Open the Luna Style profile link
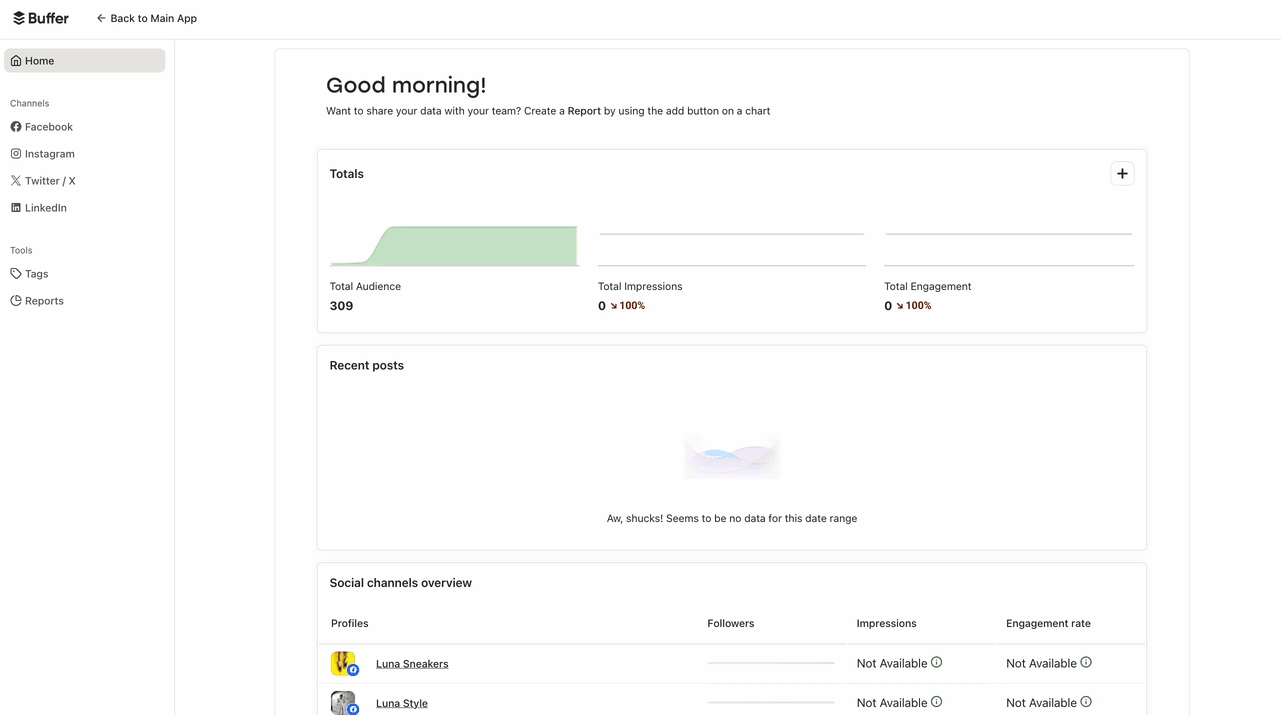1281x715 pixels. tap(402, 703)
